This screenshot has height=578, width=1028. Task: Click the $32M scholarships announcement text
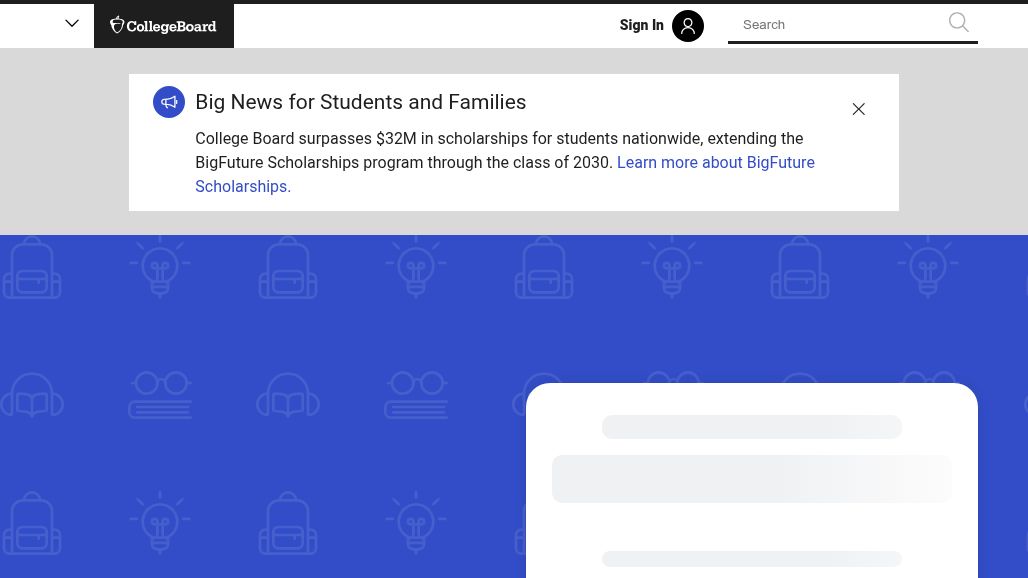(498, 139)
